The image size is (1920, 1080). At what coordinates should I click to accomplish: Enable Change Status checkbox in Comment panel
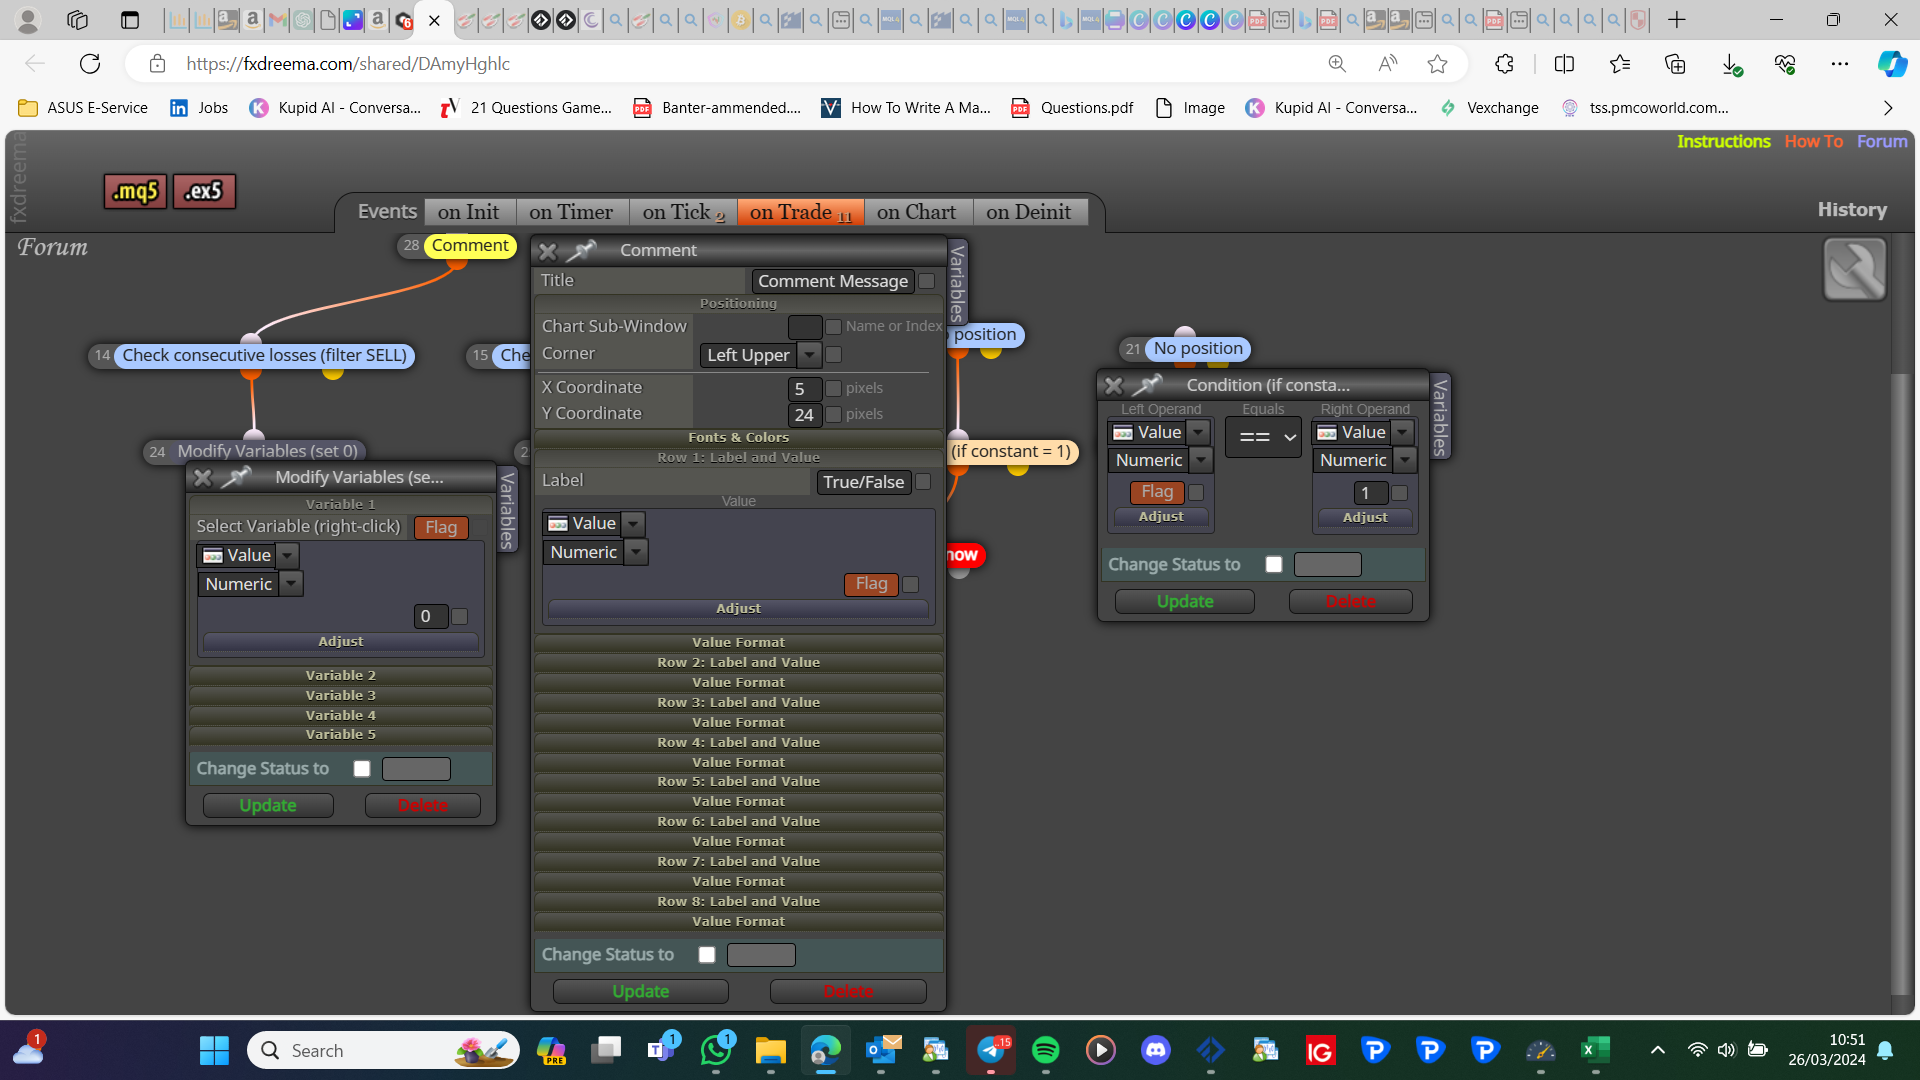coord(707,955)
